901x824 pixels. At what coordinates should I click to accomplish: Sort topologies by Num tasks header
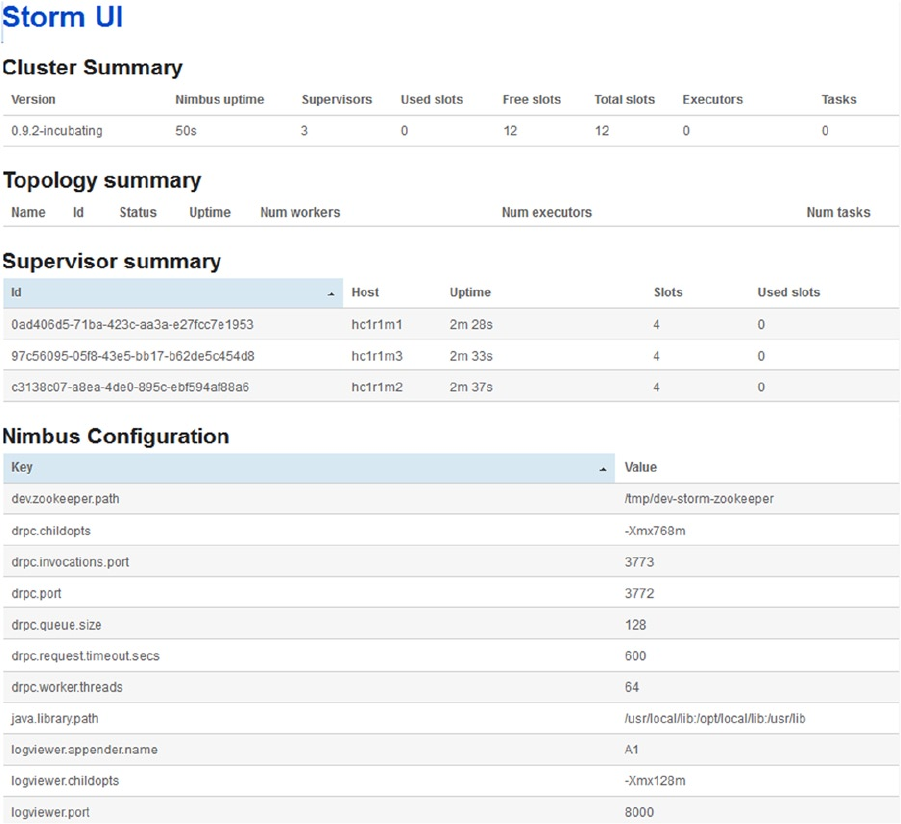[x=838, y=213]
